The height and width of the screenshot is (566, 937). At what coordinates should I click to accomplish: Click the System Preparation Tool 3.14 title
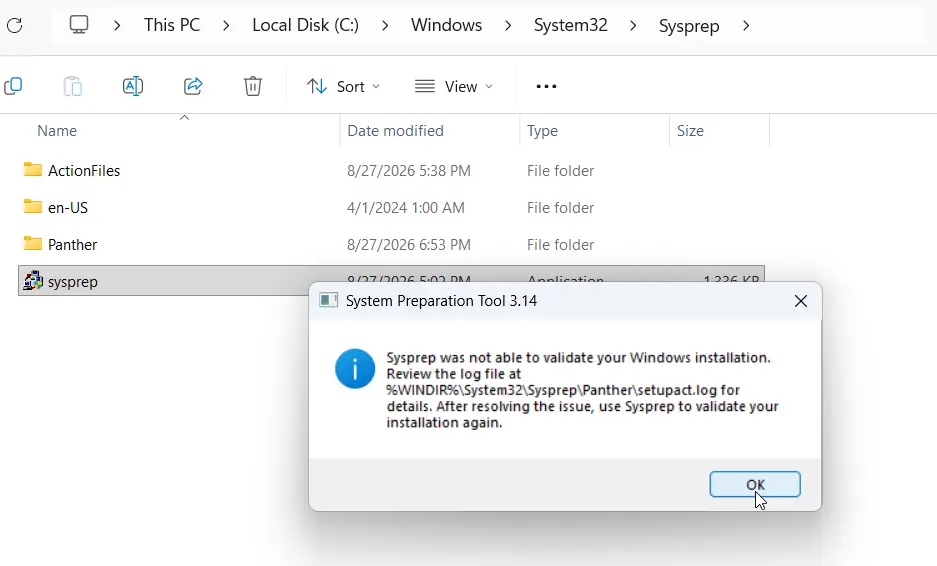[x=441, y=301]
